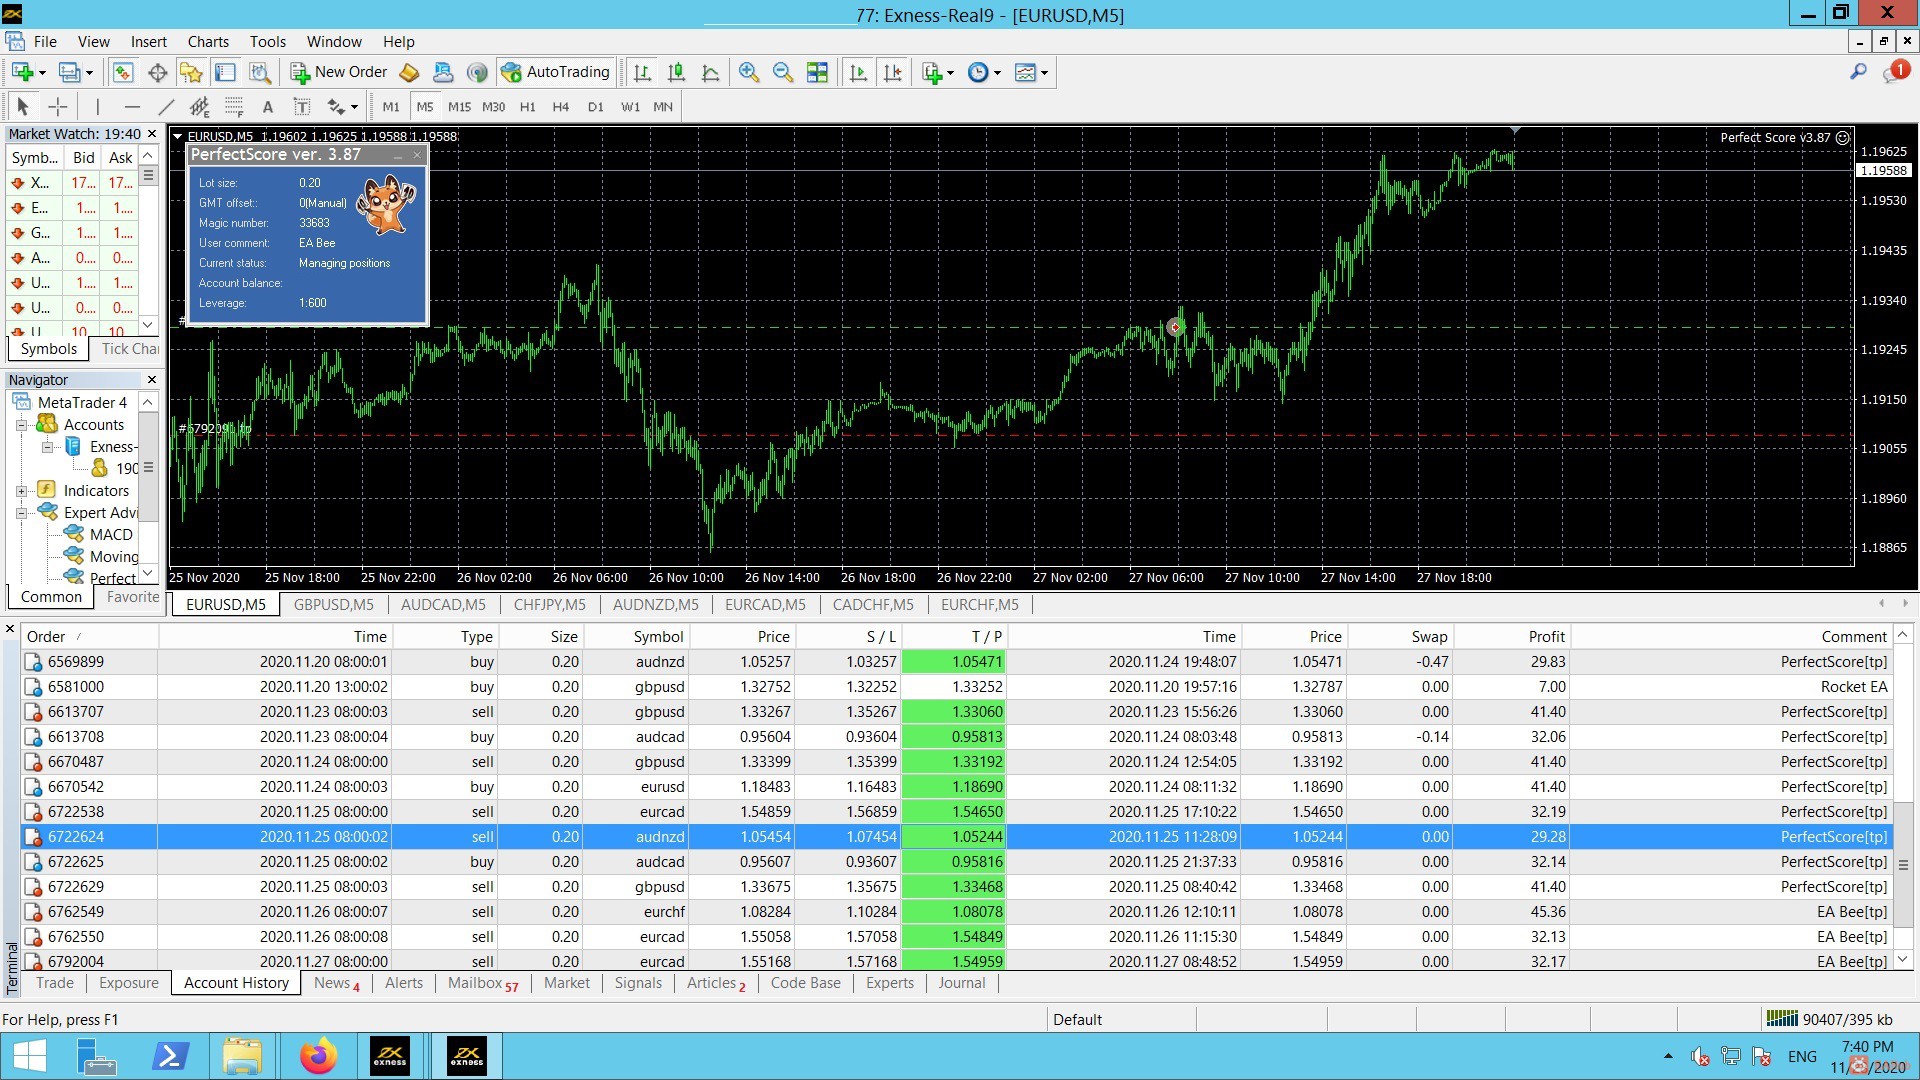The image size is (1920, 1080).
Task: Open the Charts menu
Action: point(207,42)
